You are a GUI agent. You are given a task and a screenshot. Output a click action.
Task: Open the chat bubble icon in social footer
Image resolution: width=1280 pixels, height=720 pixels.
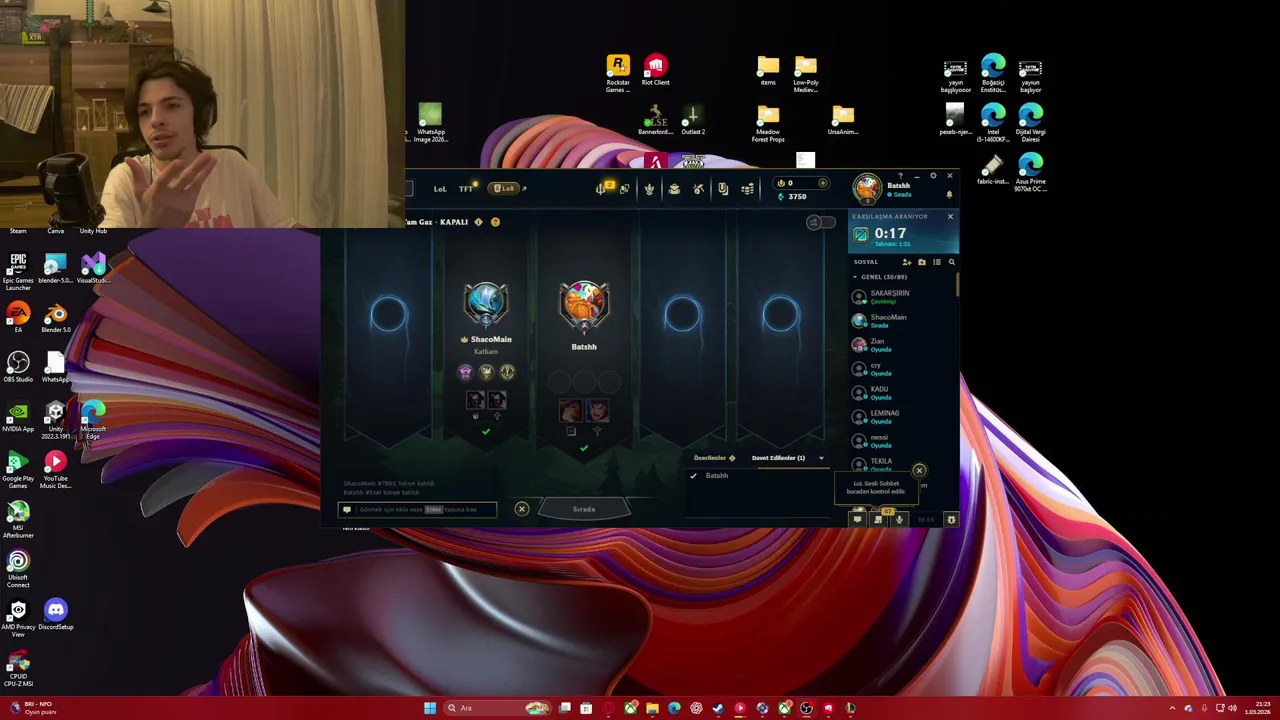(x=857, y=520)
